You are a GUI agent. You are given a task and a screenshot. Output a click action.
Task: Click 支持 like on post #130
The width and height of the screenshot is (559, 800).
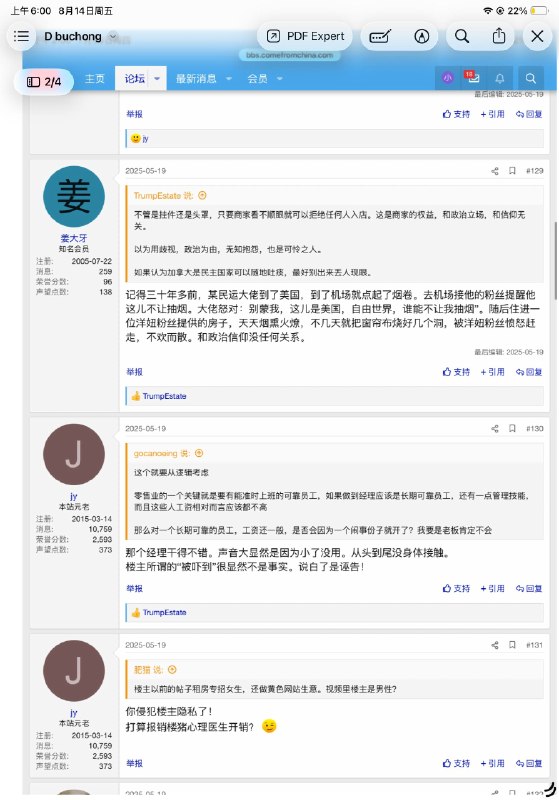pos(456,588)
